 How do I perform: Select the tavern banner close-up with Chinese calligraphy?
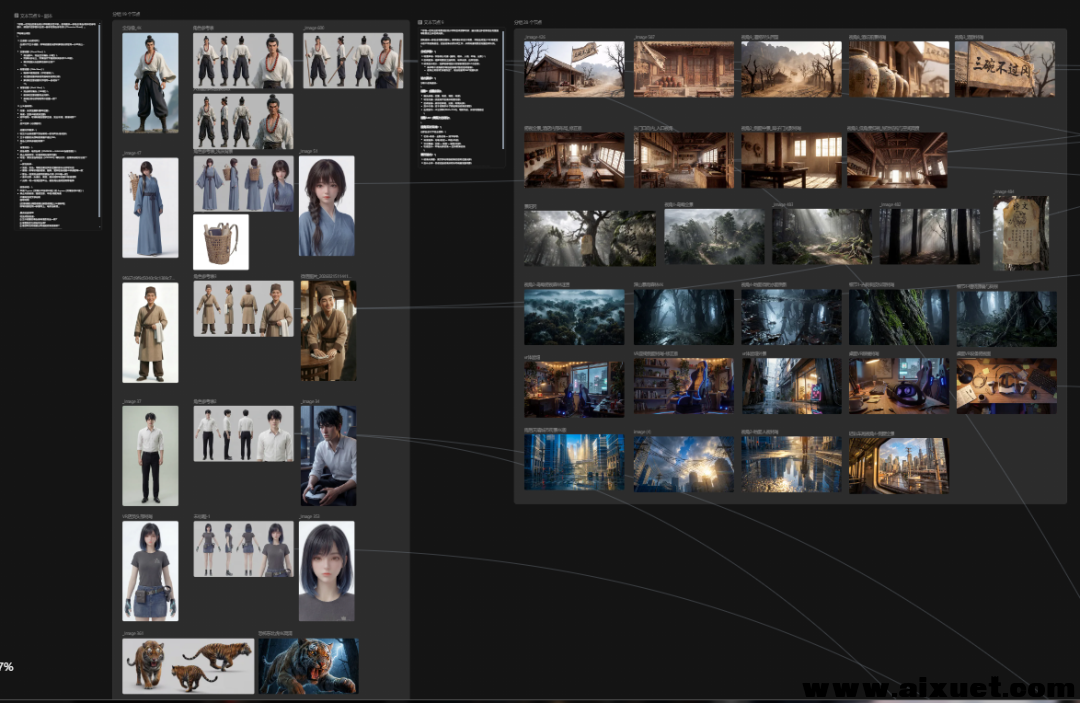tap(1005, 69)
